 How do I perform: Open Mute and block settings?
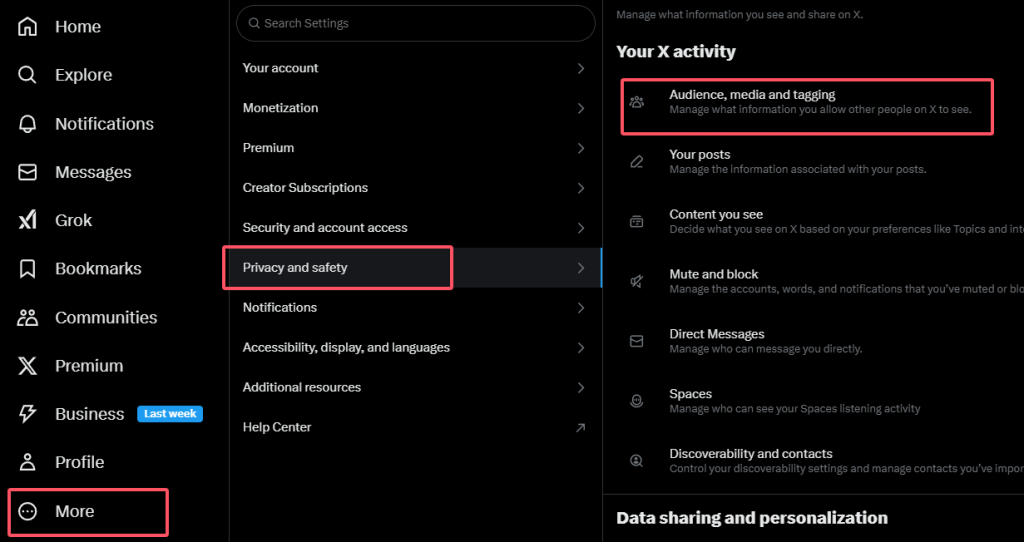(813, 281)
